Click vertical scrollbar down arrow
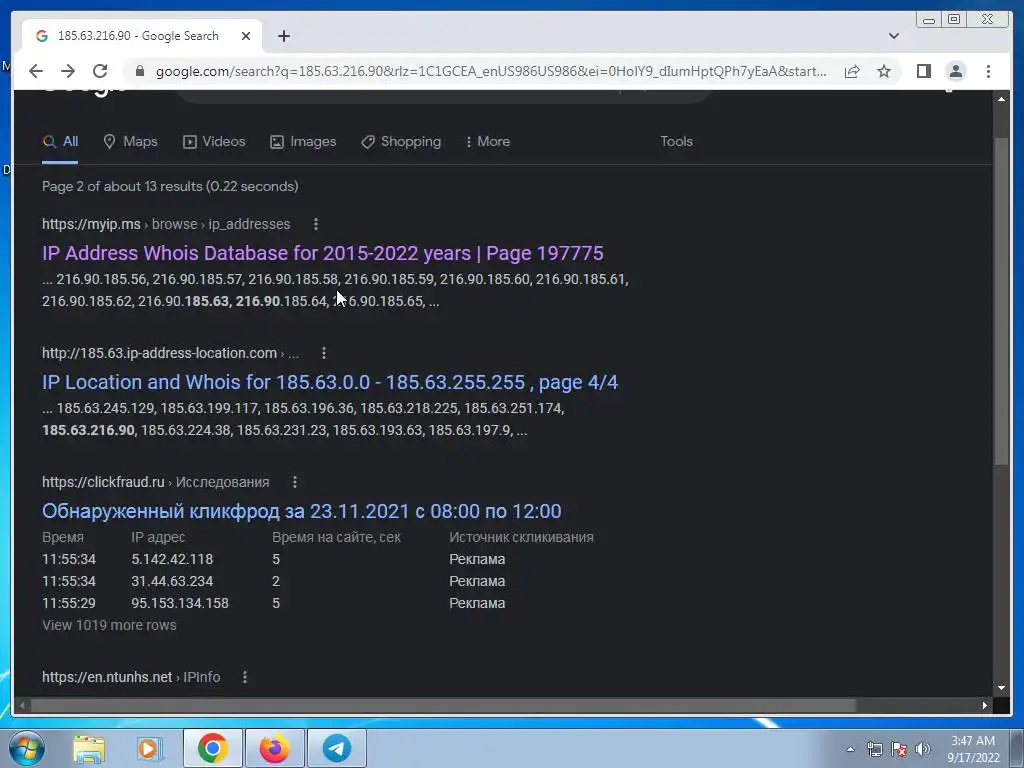 (1001, 688)
